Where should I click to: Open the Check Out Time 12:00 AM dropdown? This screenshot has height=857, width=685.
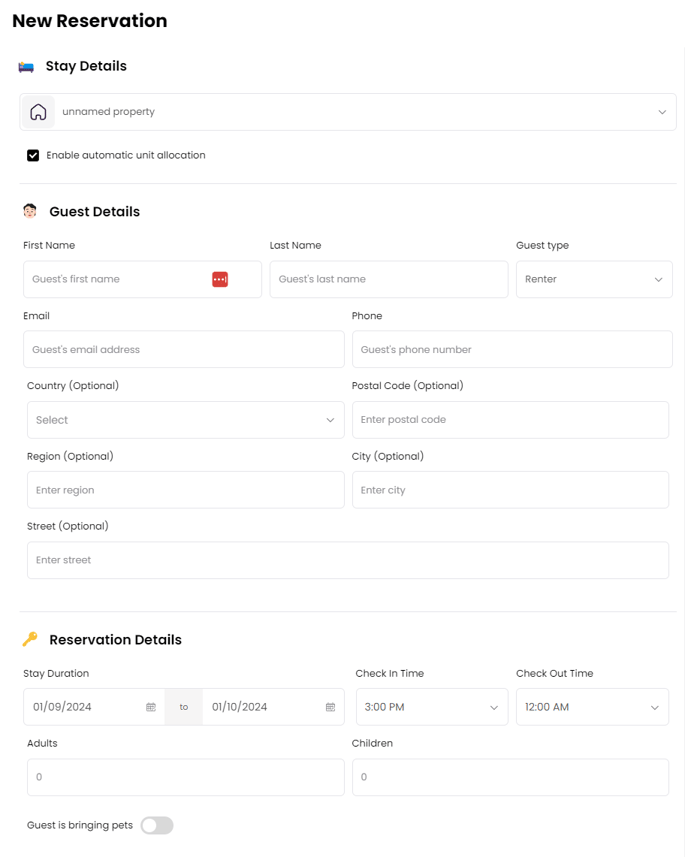pos(592,707)
